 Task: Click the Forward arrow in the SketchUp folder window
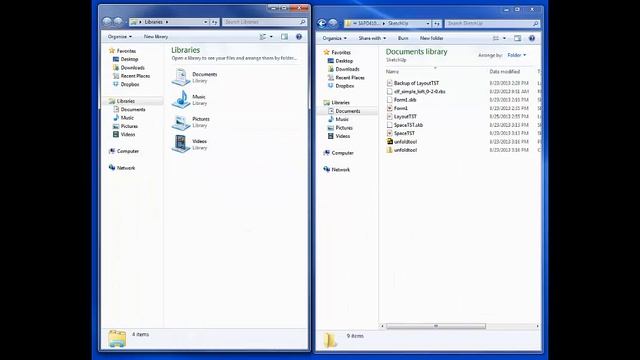333,23
